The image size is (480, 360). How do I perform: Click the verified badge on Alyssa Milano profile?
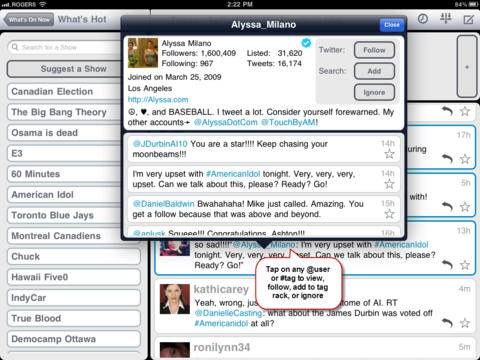click(x=306, y=43)
